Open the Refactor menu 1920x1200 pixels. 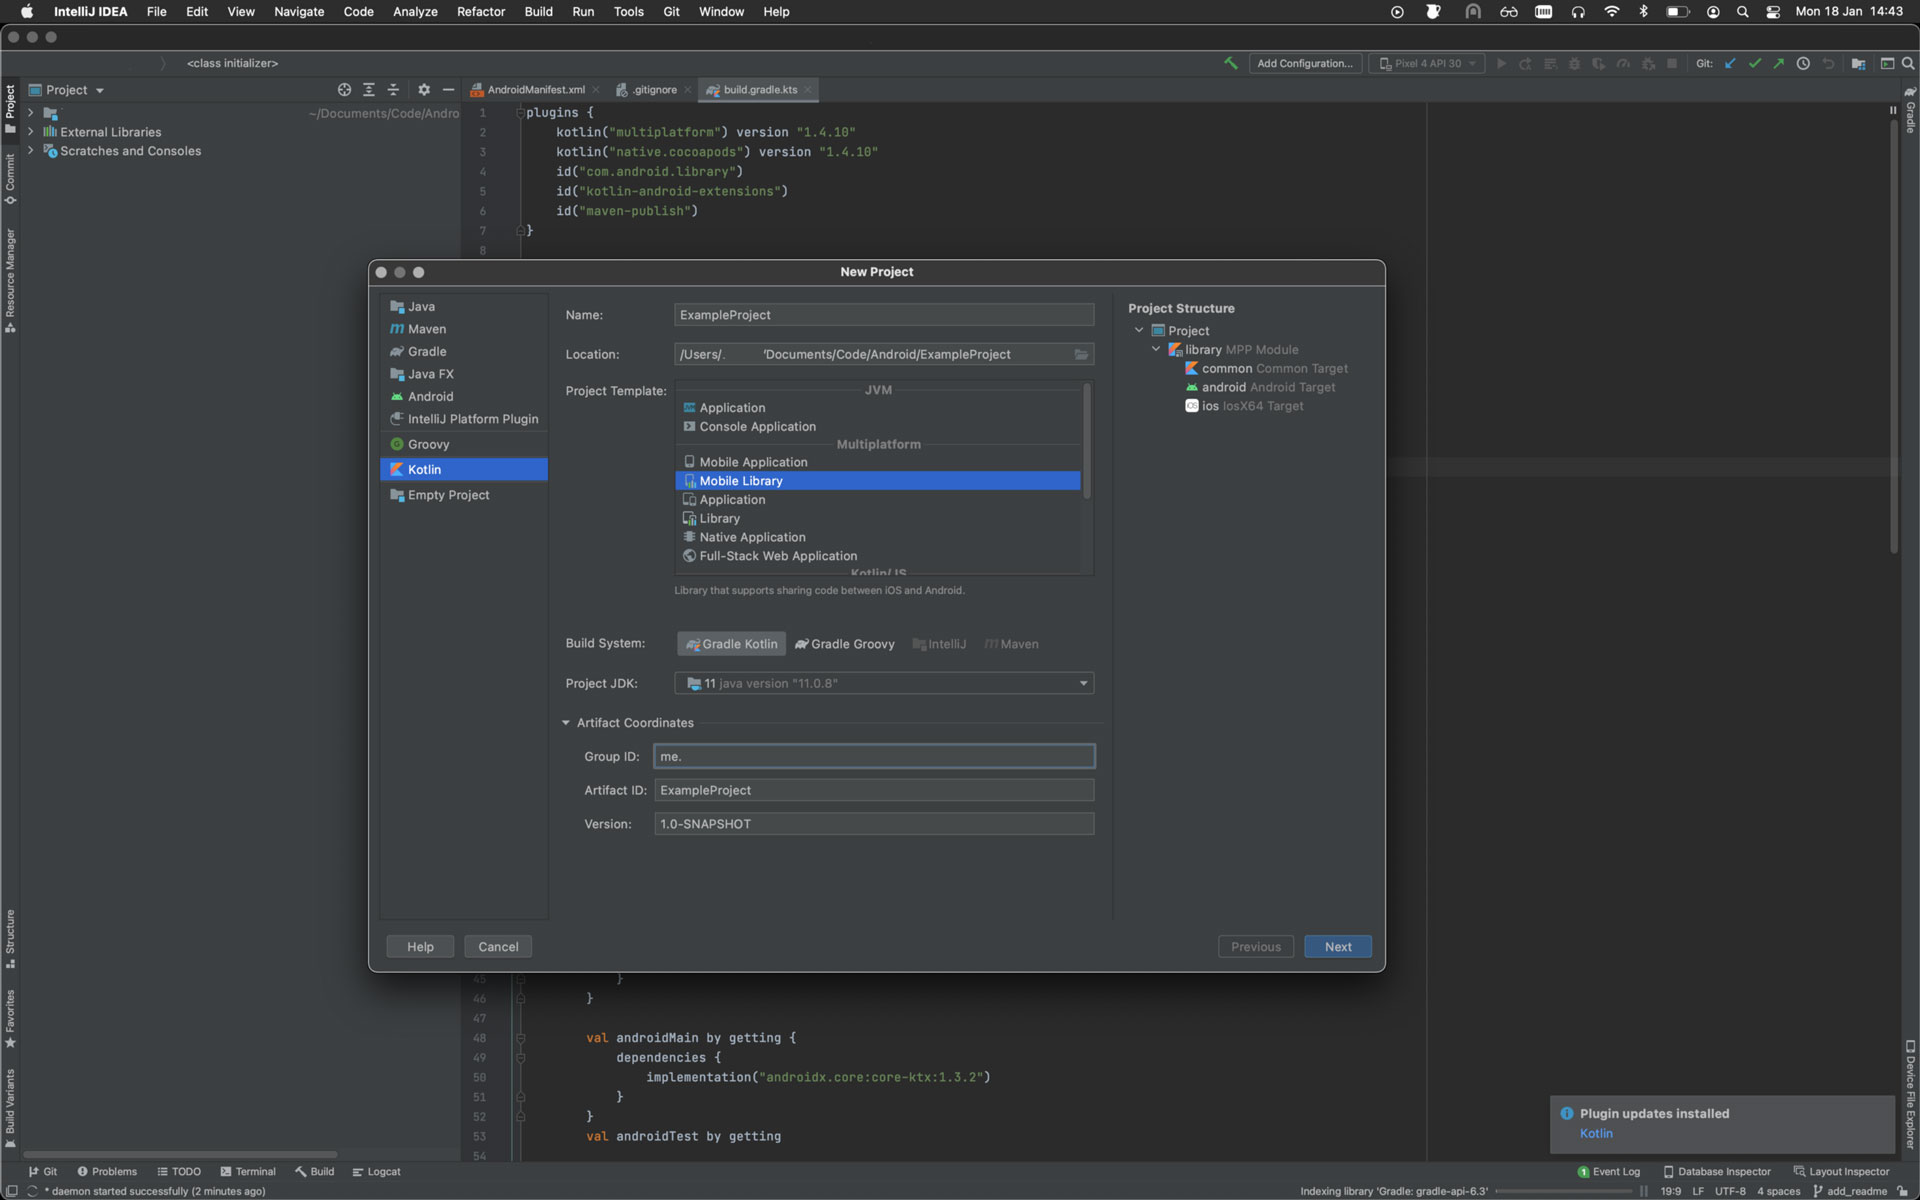click(480, 12)
